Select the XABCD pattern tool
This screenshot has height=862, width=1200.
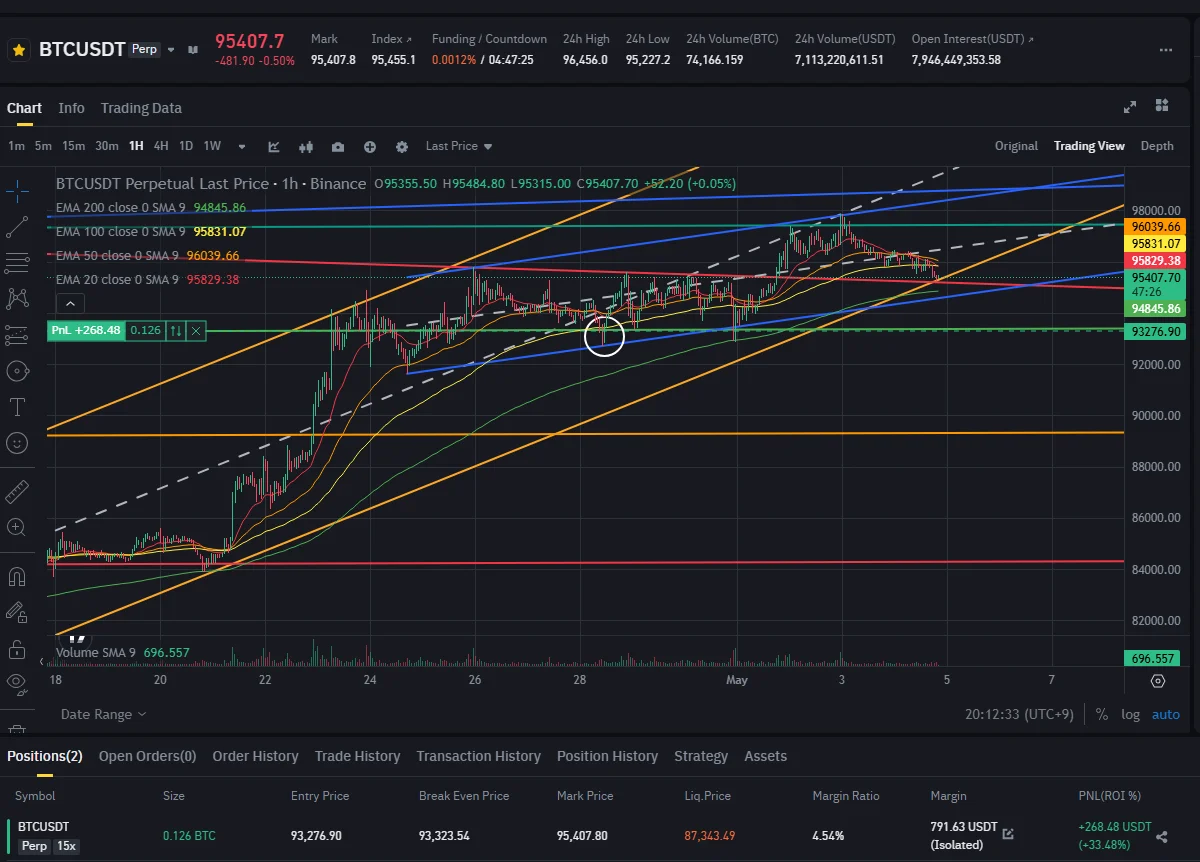coord(17,298)
